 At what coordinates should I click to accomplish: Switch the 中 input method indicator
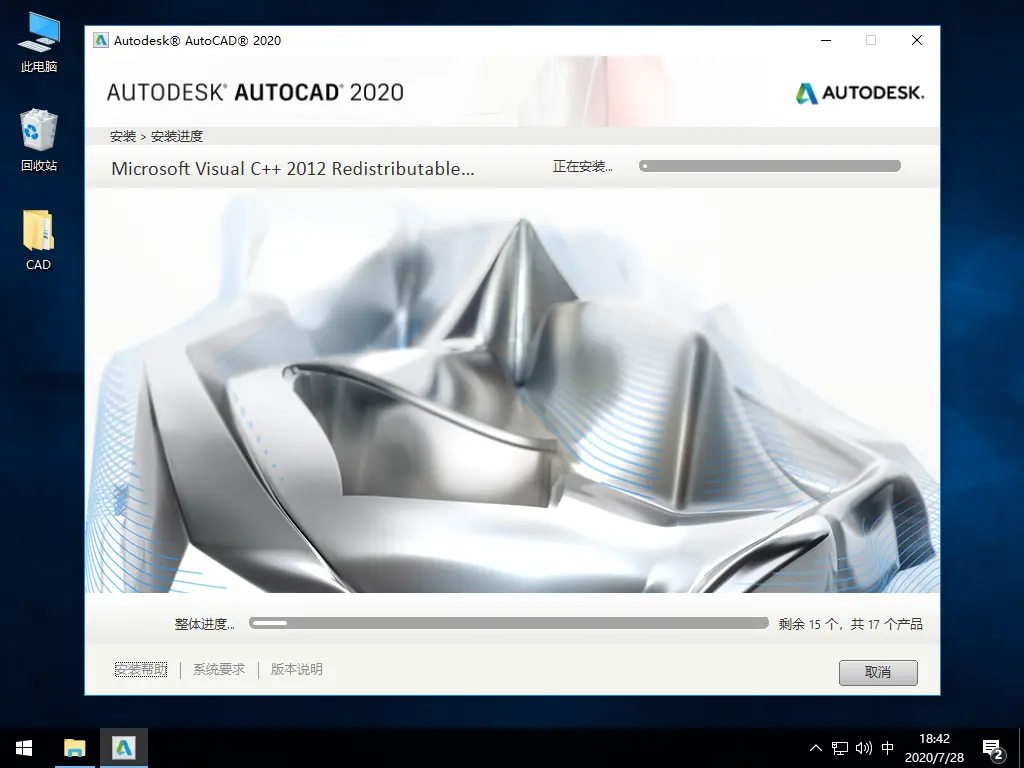coord(888,748)
